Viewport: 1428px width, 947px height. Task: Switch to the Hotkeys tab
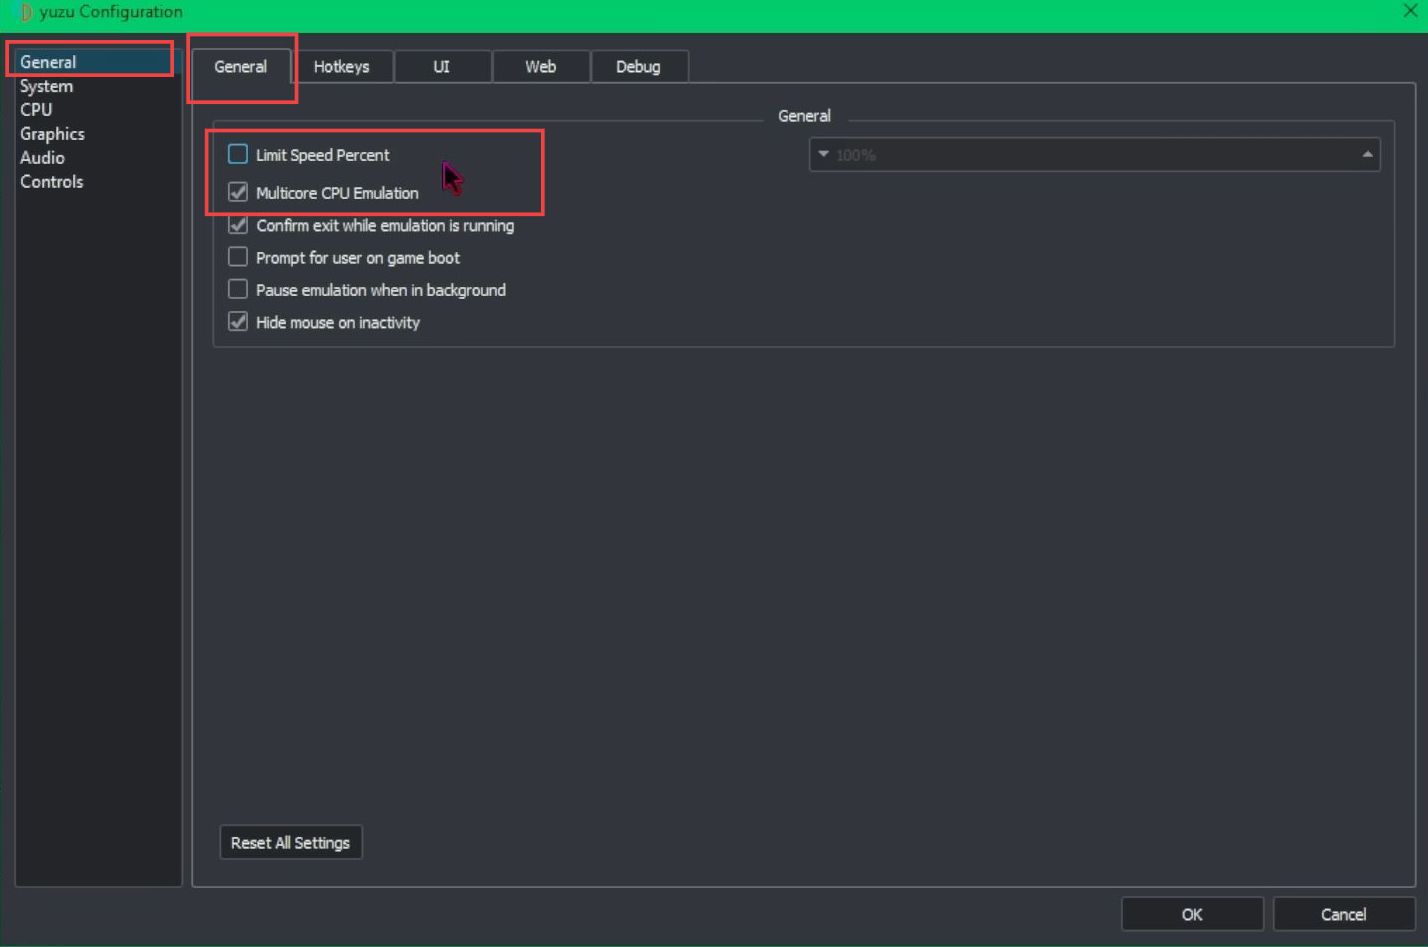342,66
